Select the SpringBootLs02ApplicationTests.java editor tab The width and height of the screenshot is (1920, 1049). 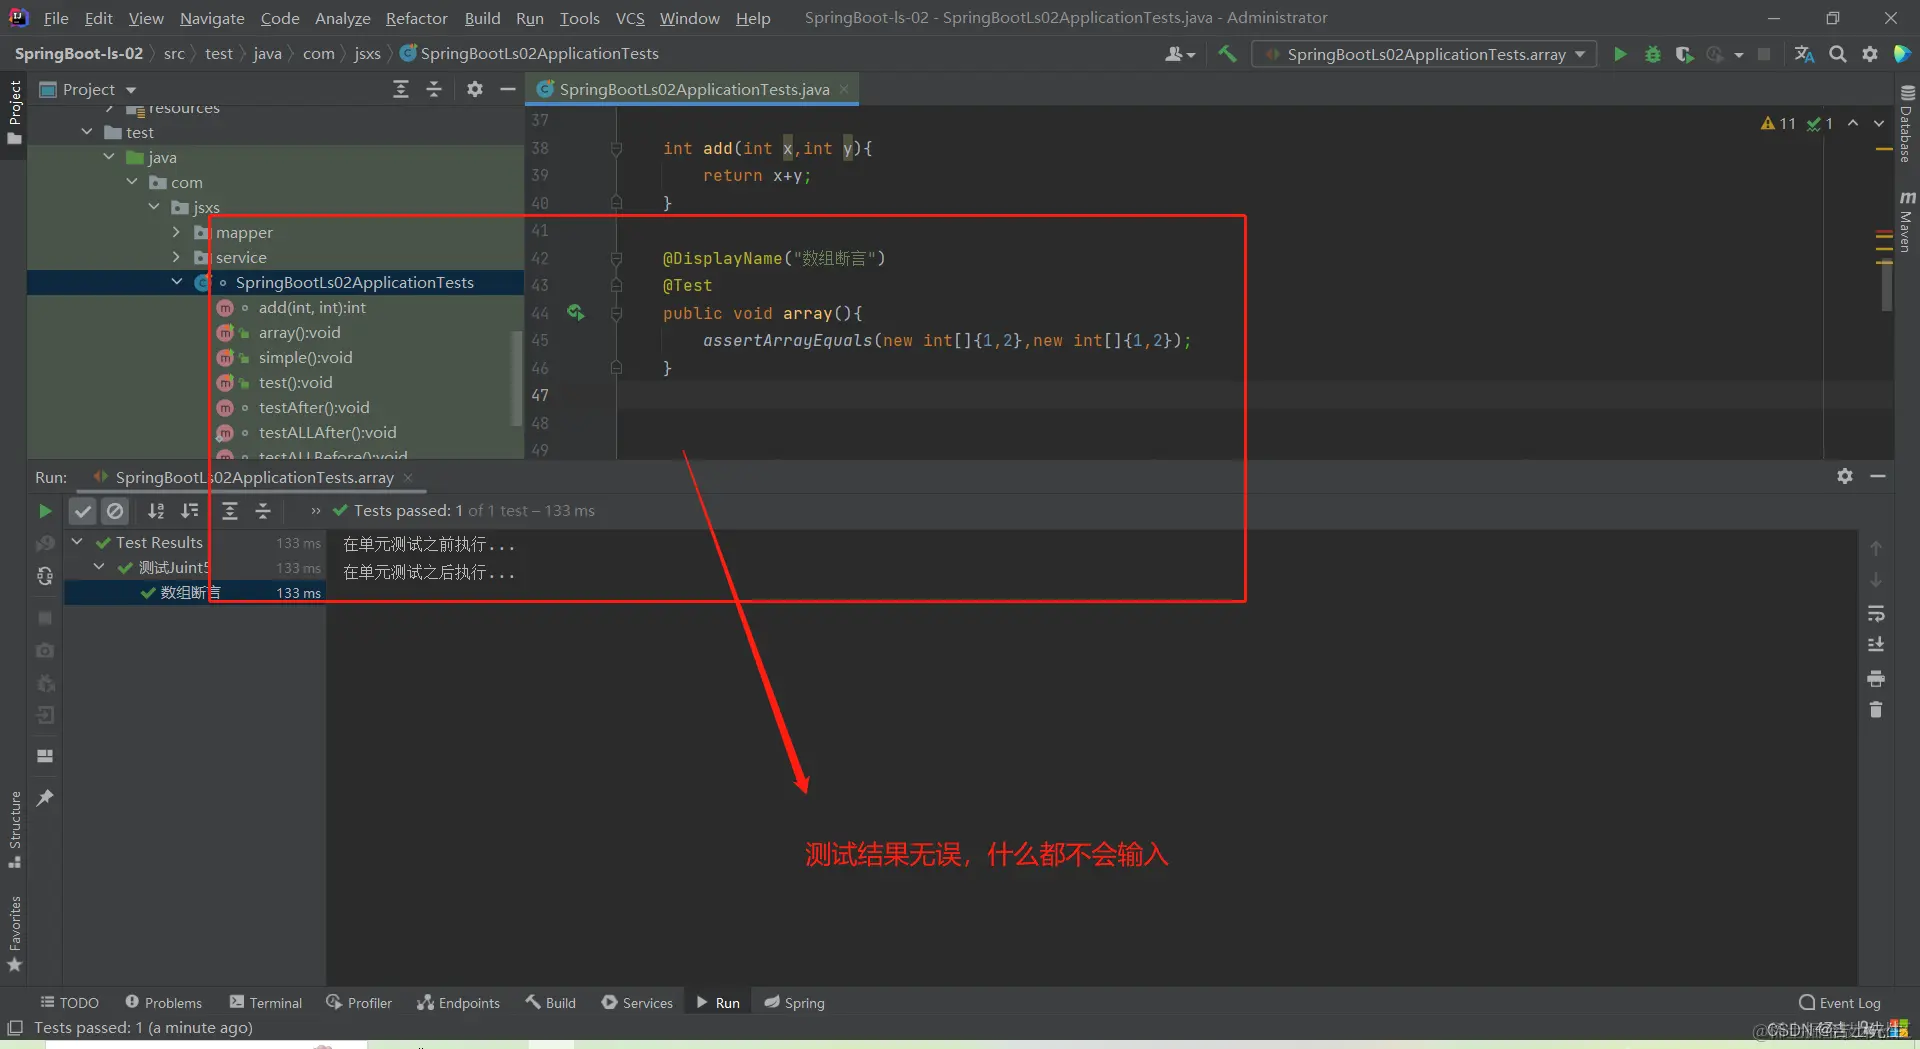point(694,89)
